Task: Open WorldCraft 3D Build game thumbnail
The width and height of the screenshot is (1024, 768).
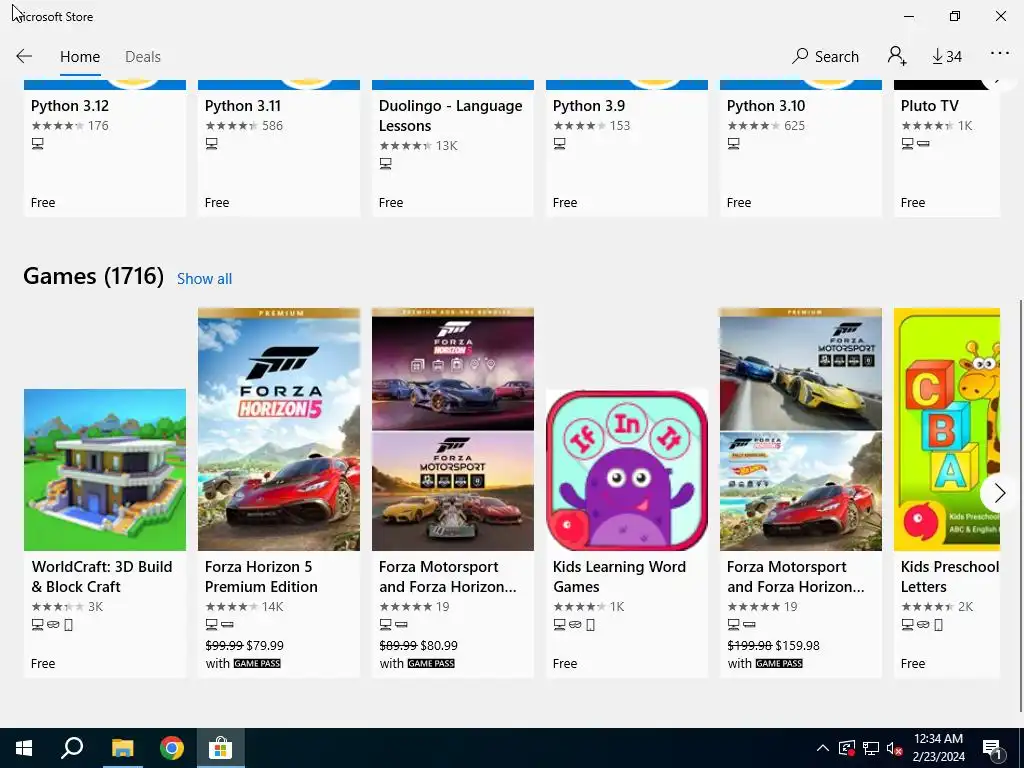Action: [x=104, y=470]
